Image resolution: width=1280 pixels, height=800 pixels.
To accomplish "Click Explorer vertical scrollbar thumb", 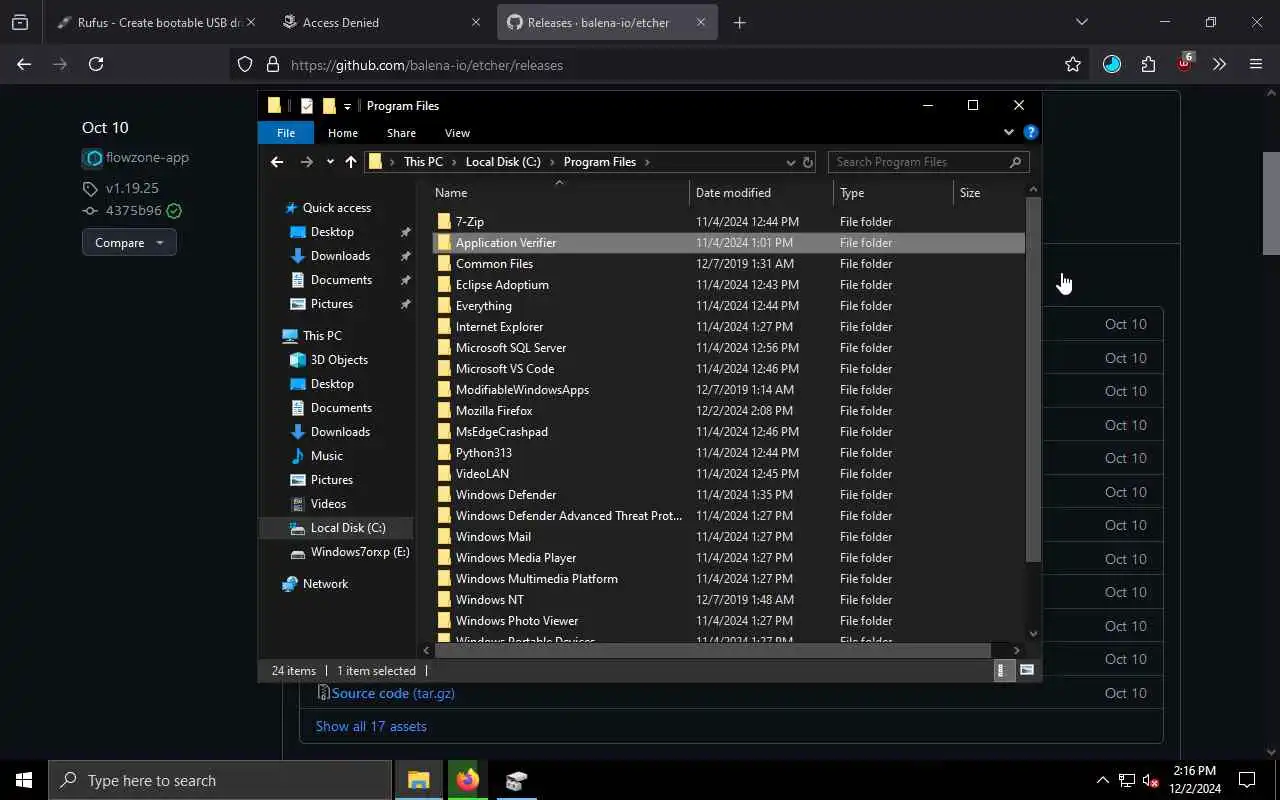I will [x=1033, y=378].
